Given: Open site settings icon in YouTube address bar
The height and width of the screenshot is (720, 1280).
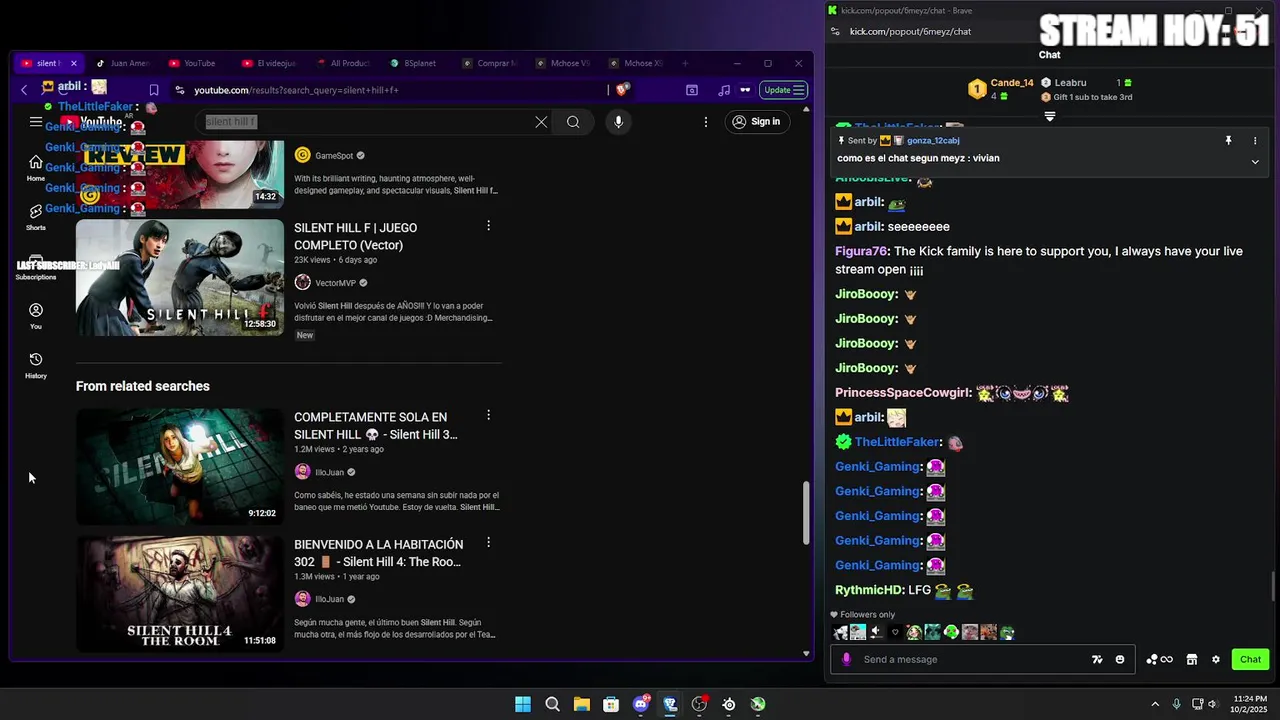Looking at the screenshot, I should pos(179,90).
